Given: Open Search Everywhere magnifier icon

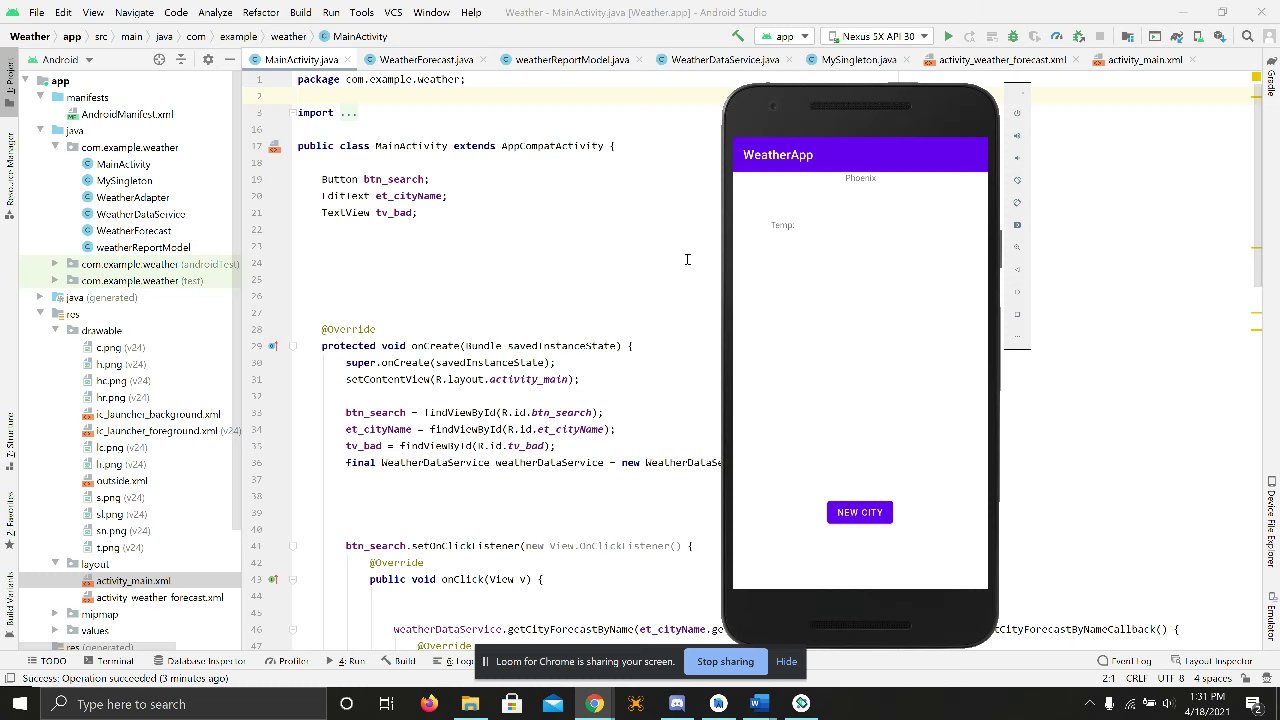Looking at the screenshot, I should pos(1247,36).
